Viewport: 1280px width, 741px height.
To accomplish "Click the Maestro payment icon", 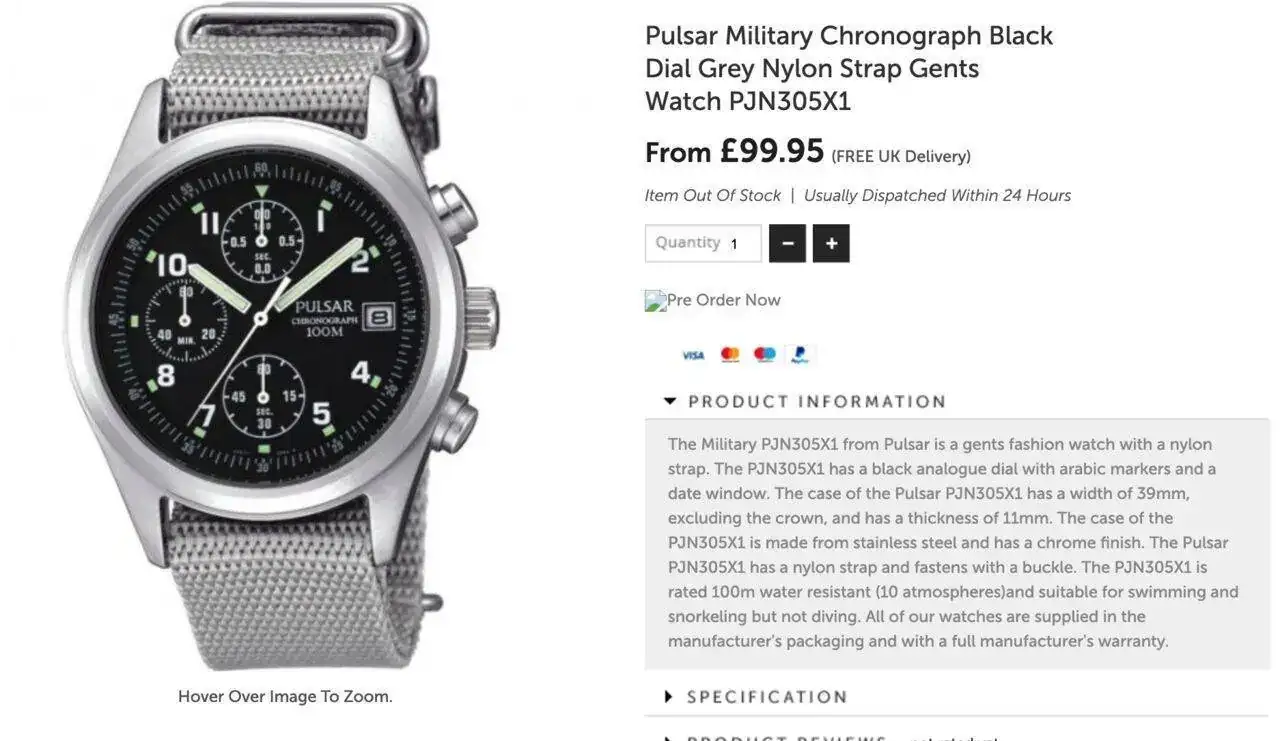I will coord(765,355).
